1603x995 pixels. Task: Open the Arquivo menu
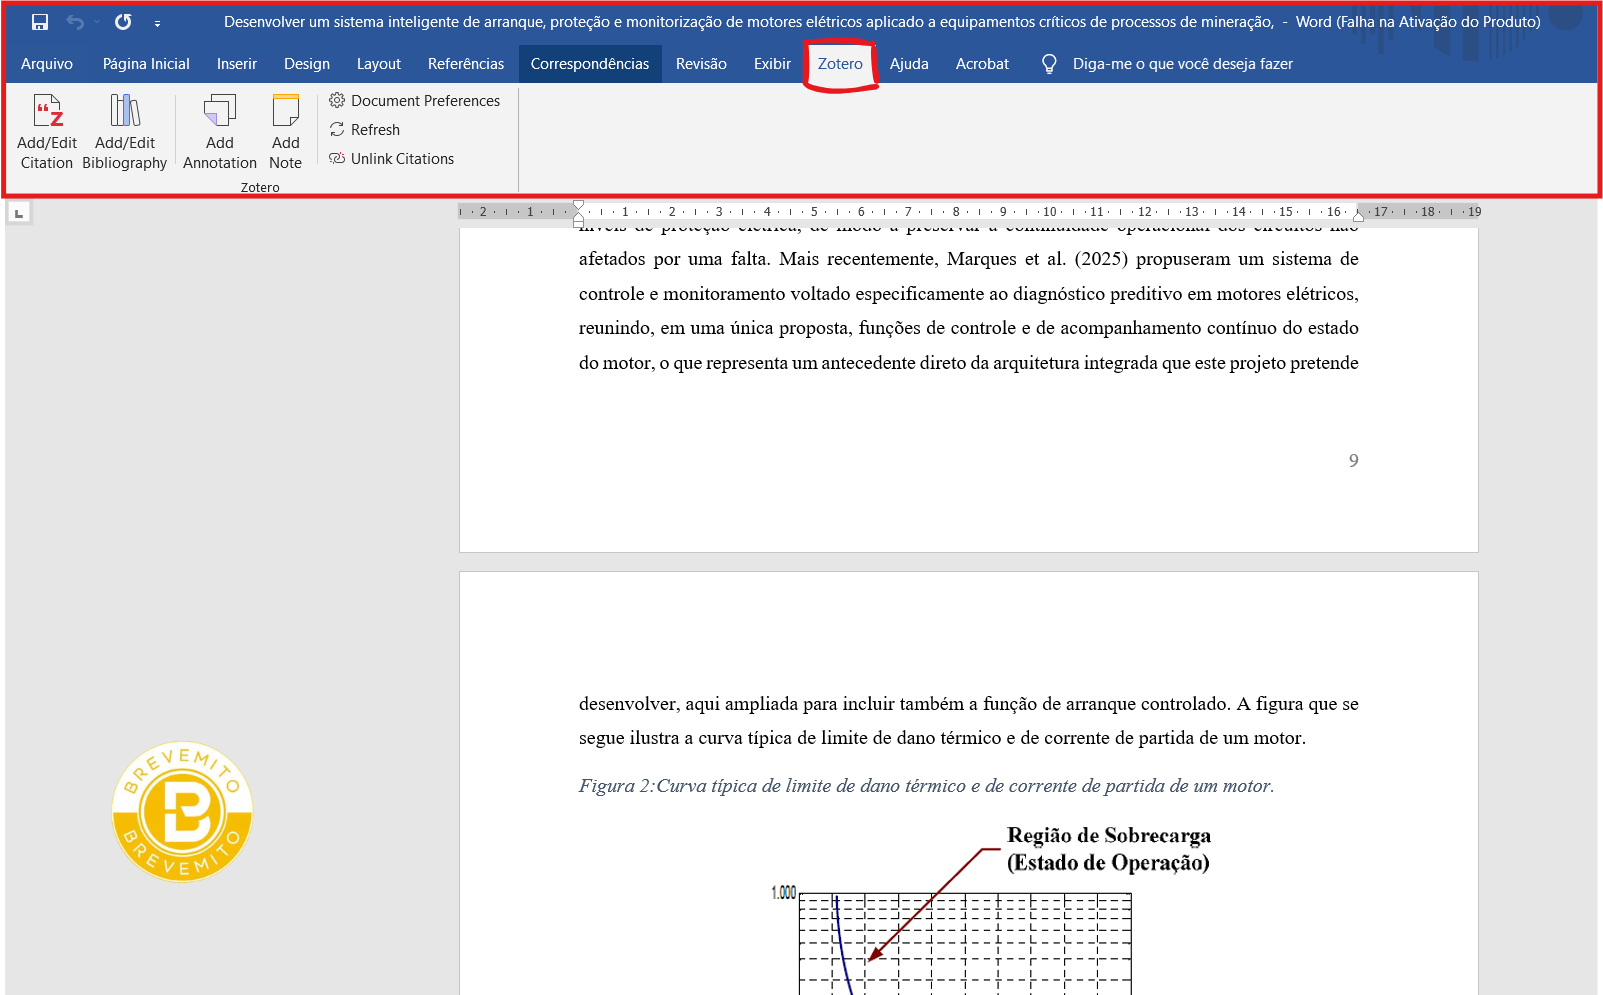pyautogui.click(x=47, y=64)
